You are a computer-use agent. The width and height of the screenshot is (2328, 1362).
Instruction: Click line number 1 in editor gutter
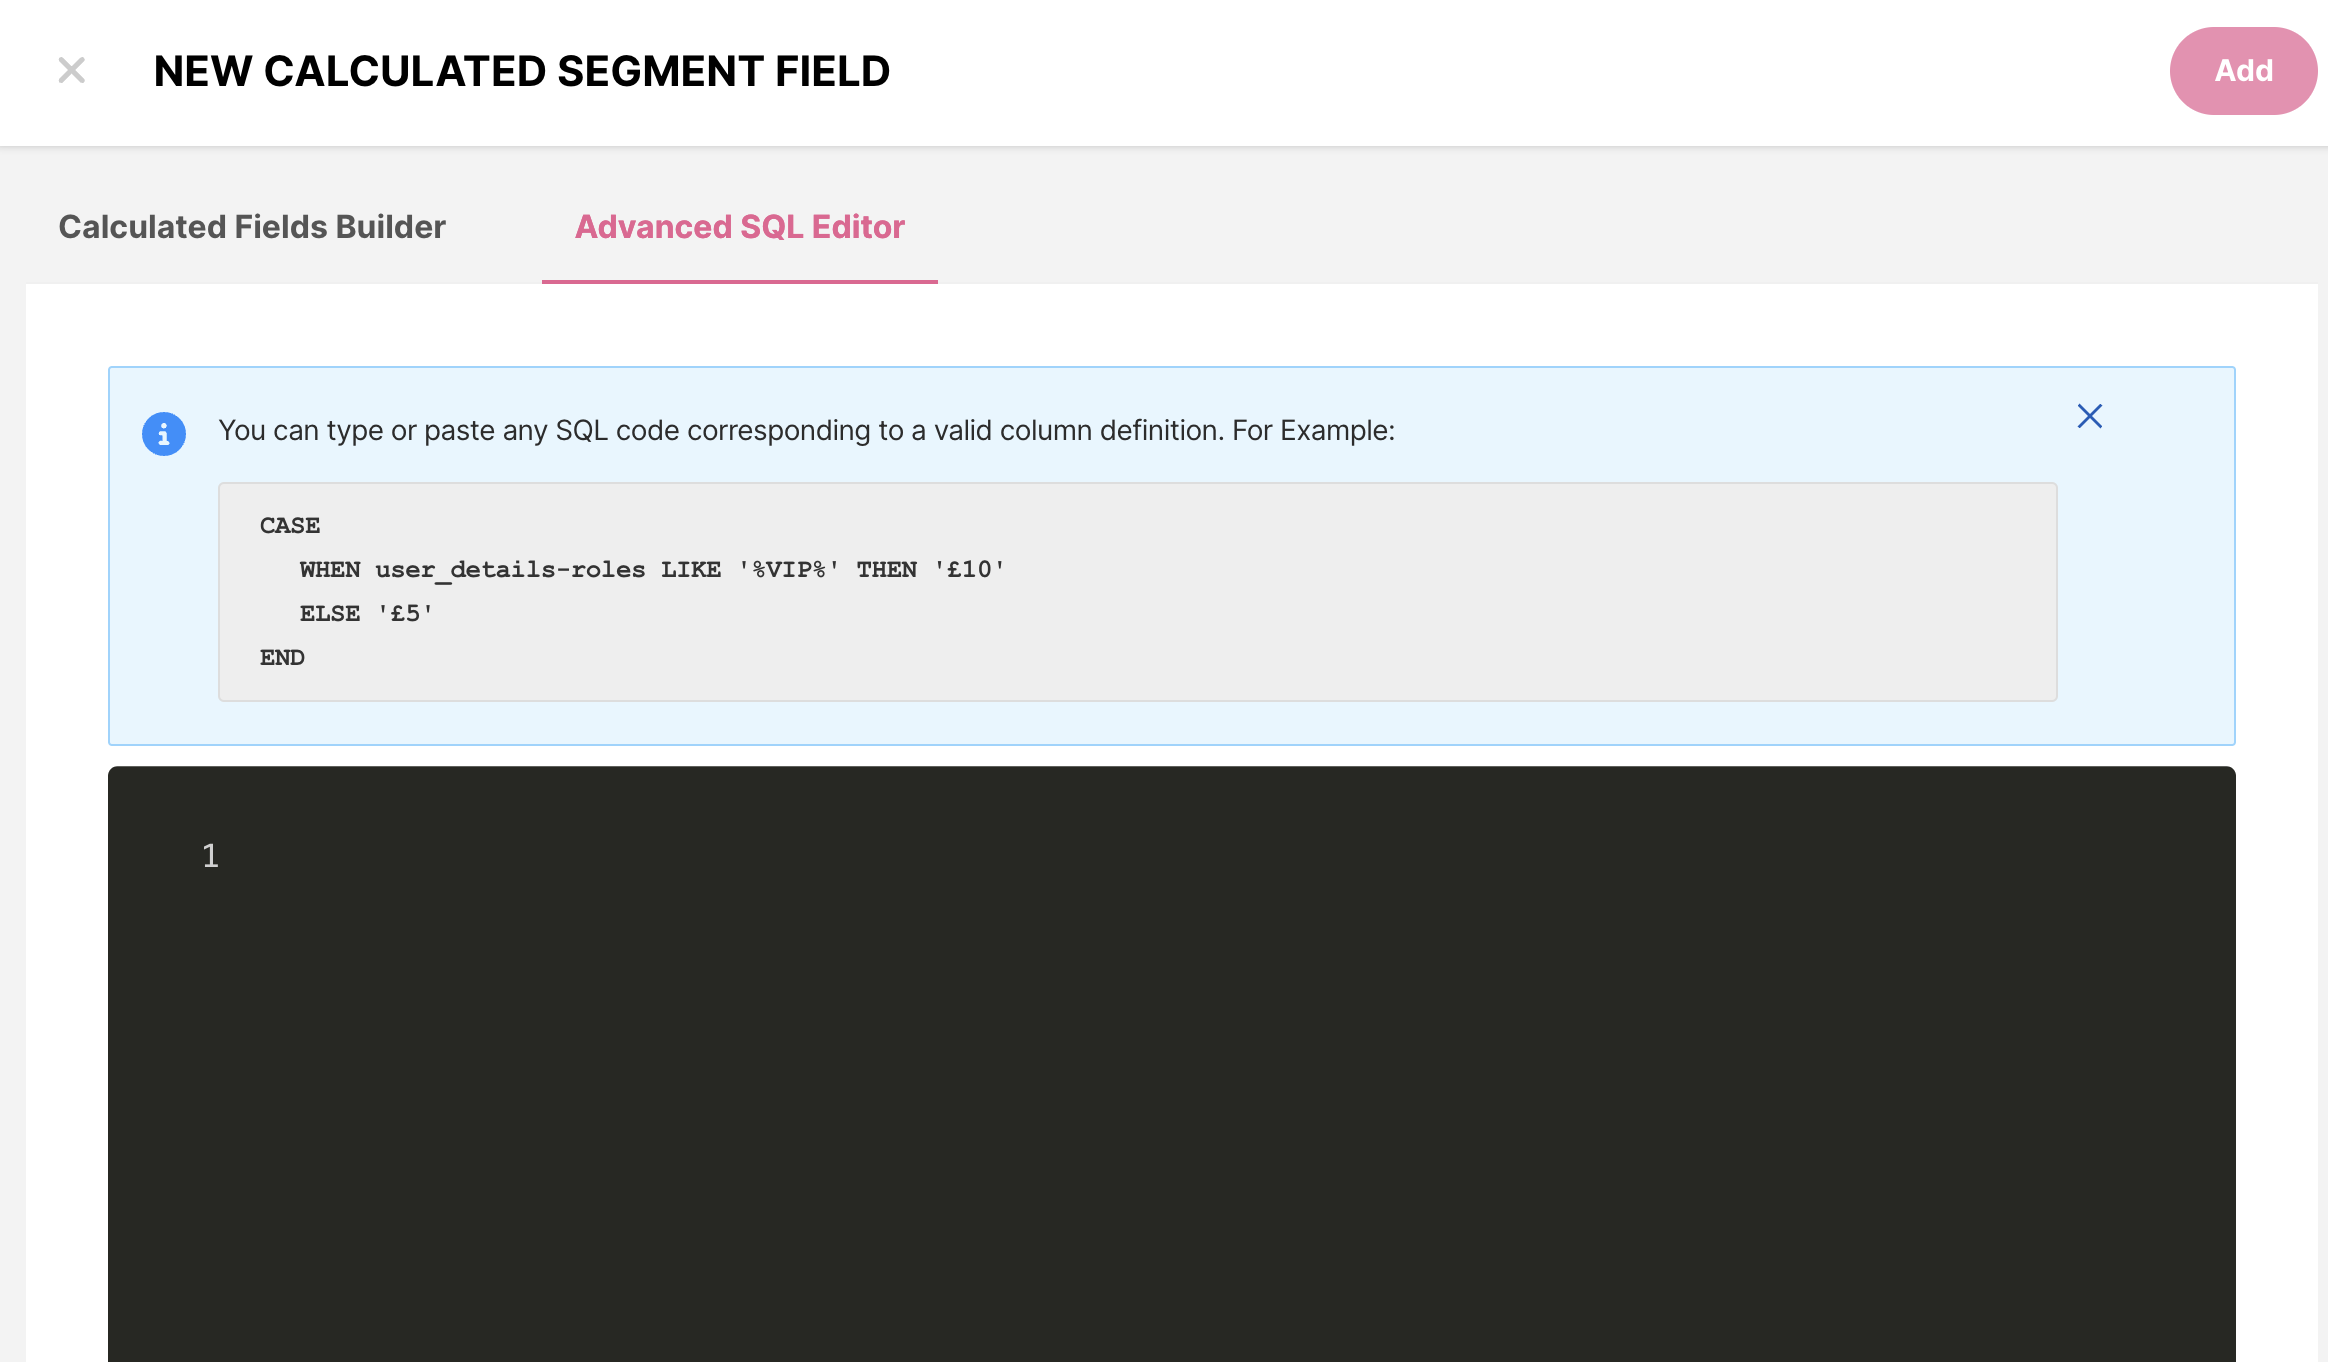(x=210, y=856)
